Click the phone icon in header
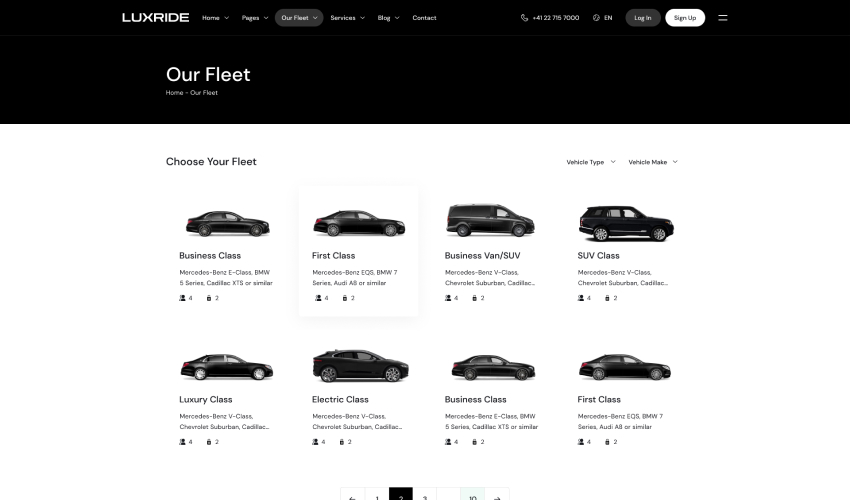Viewport: 850px width, 500px height. [x=524, y=17]
